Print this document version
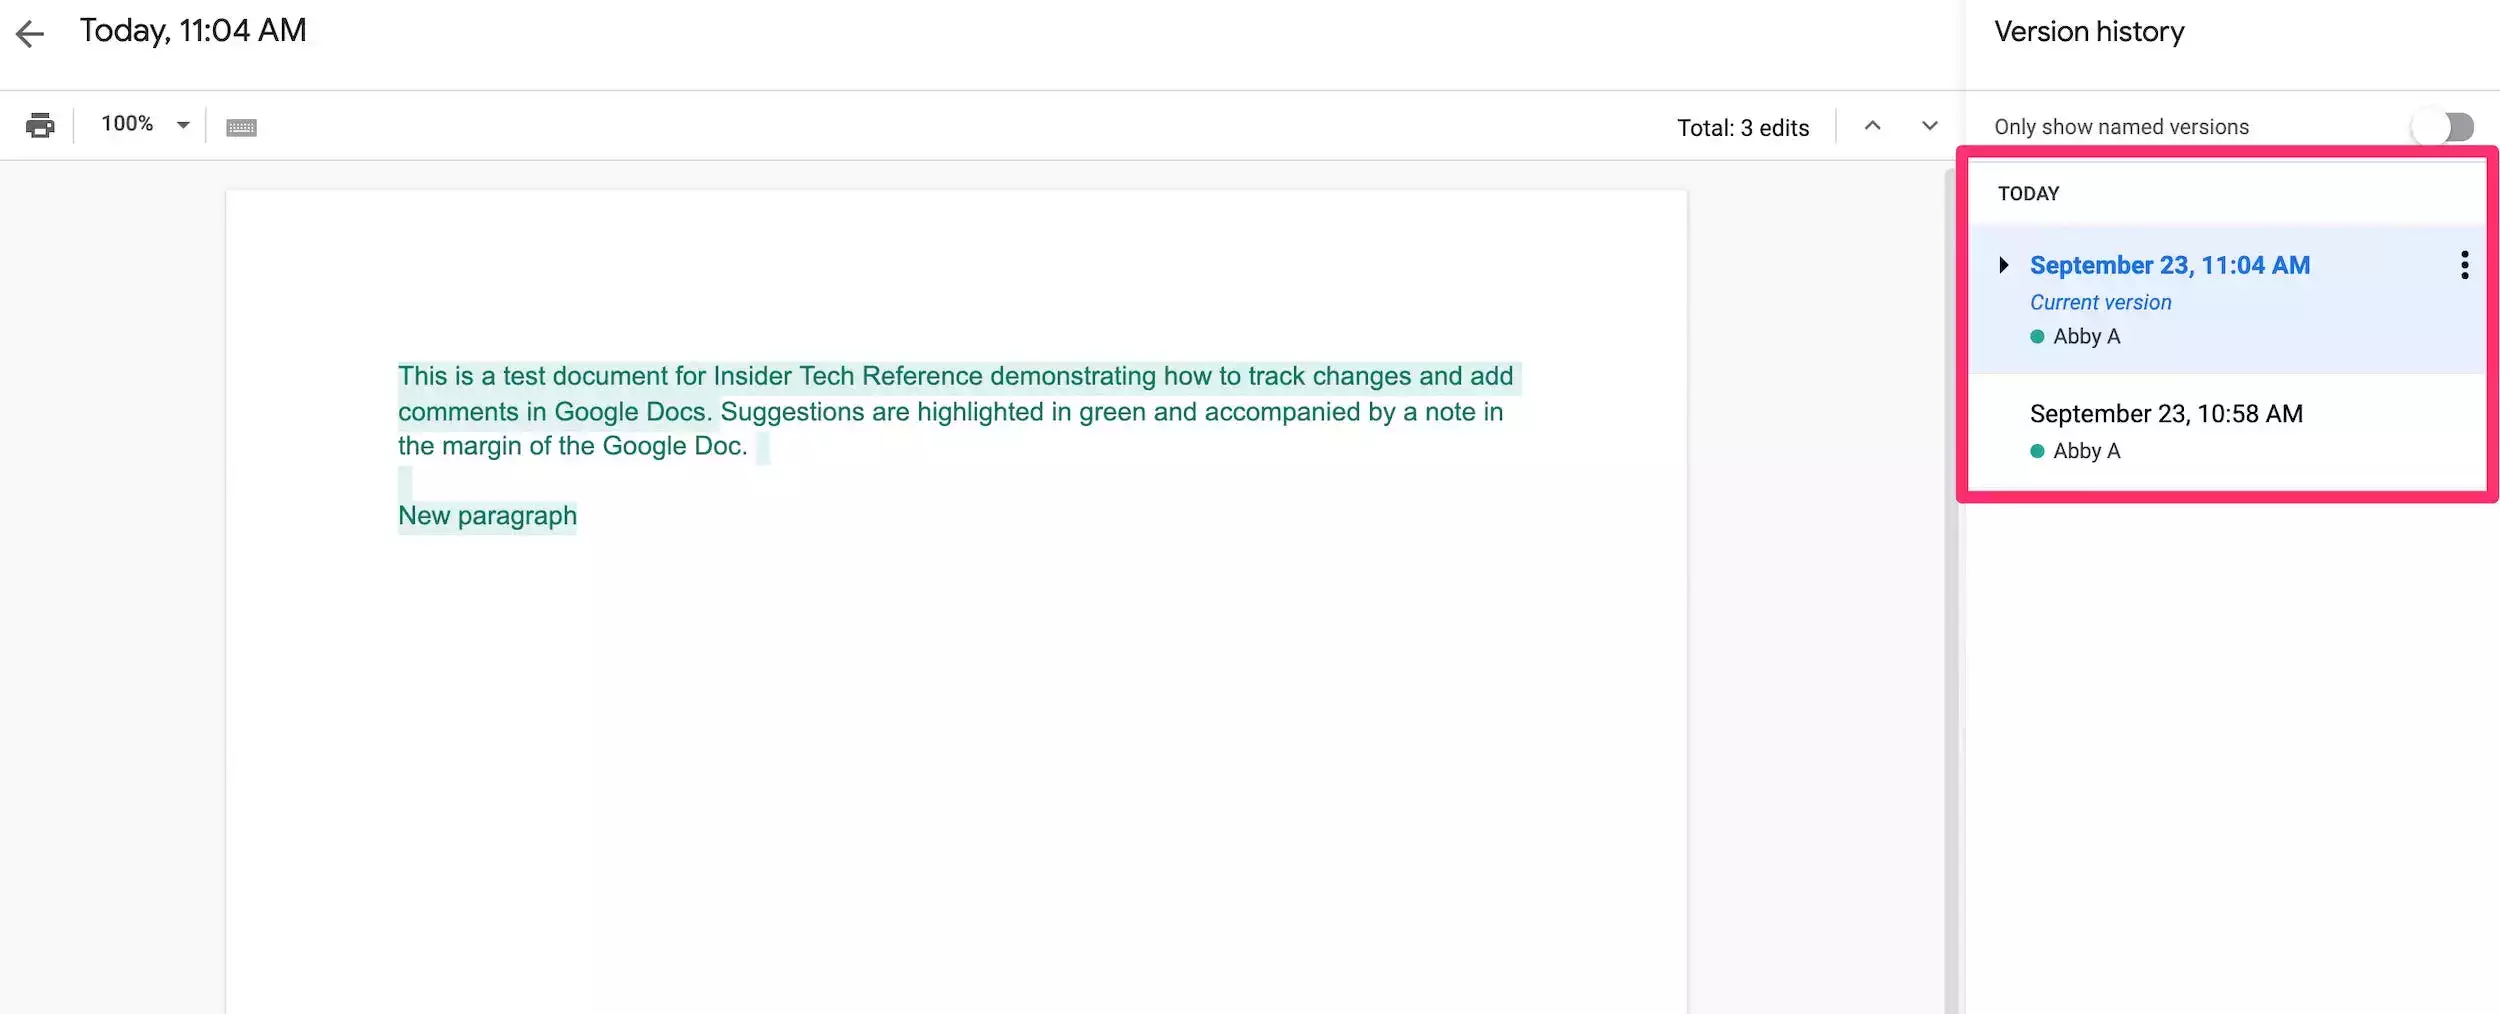 coord(40,126)
